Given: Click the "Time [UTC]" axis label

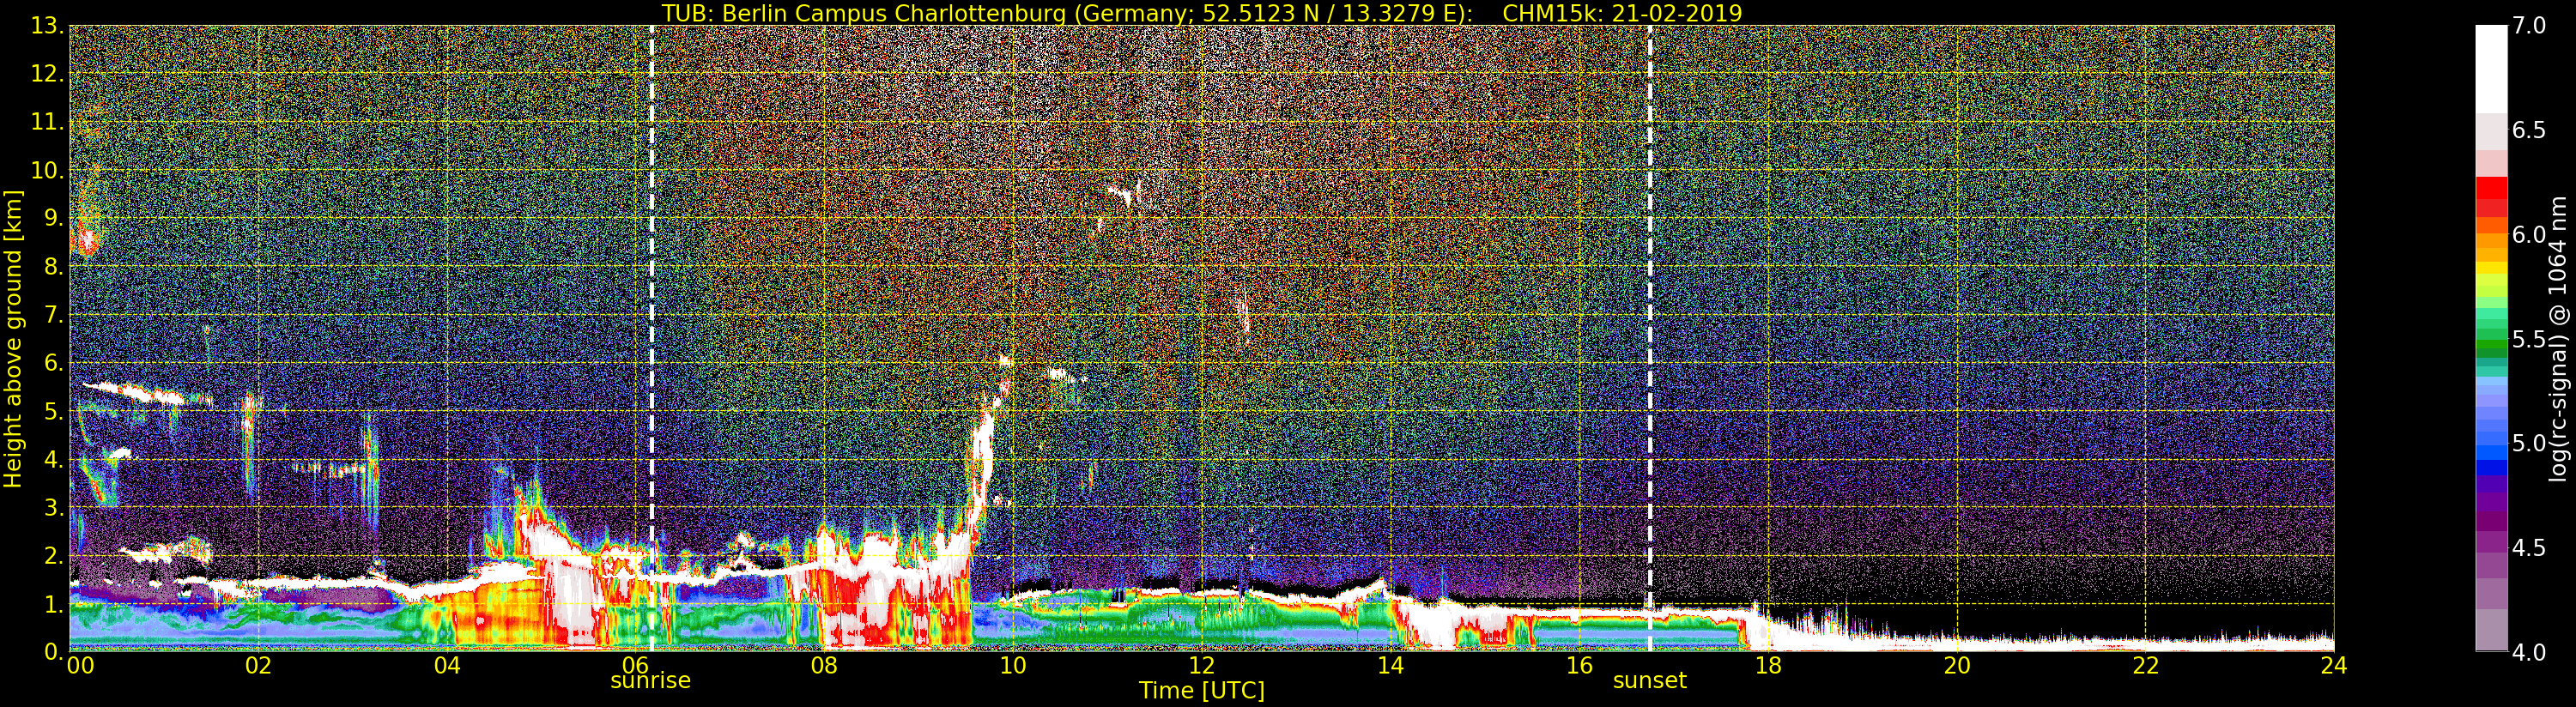Looking at the screenshot, I should [x=1202, y=690].
